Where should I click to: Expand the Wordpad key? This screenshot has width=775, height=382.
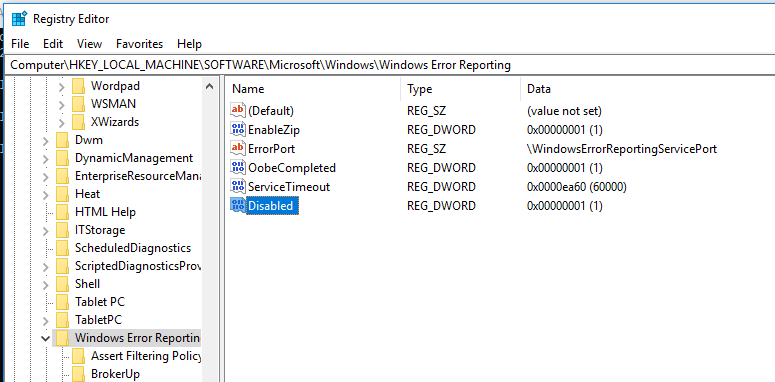click(61, 87)
